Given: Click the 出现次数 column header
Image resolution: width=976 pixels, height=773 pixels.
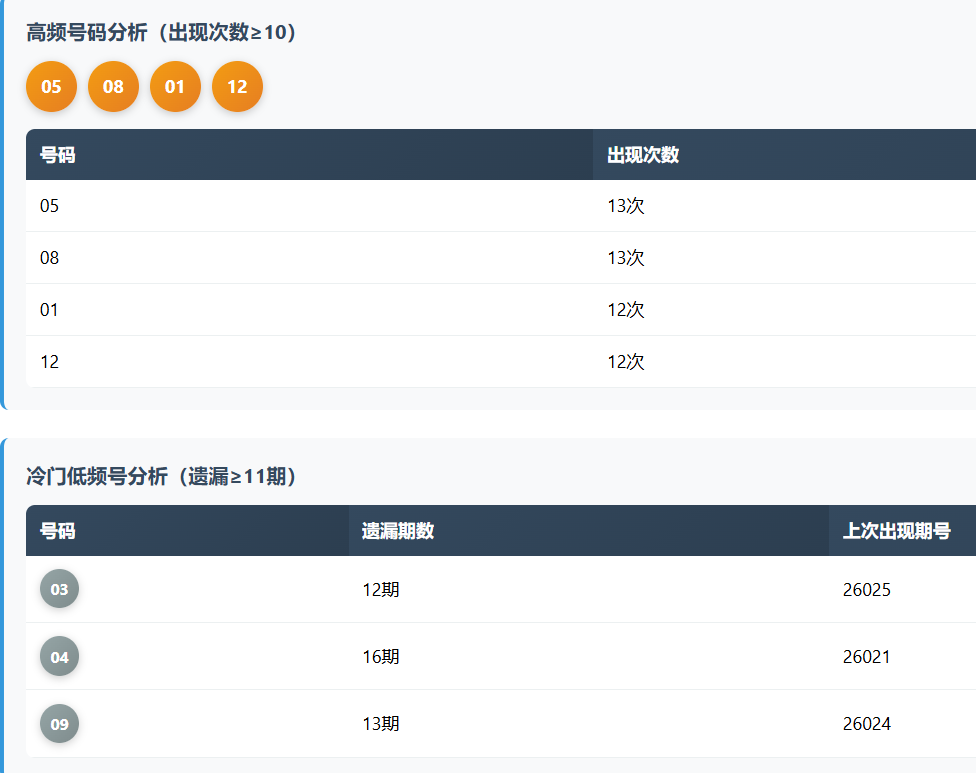Looking at the screenshot, I should coord(643,155).
